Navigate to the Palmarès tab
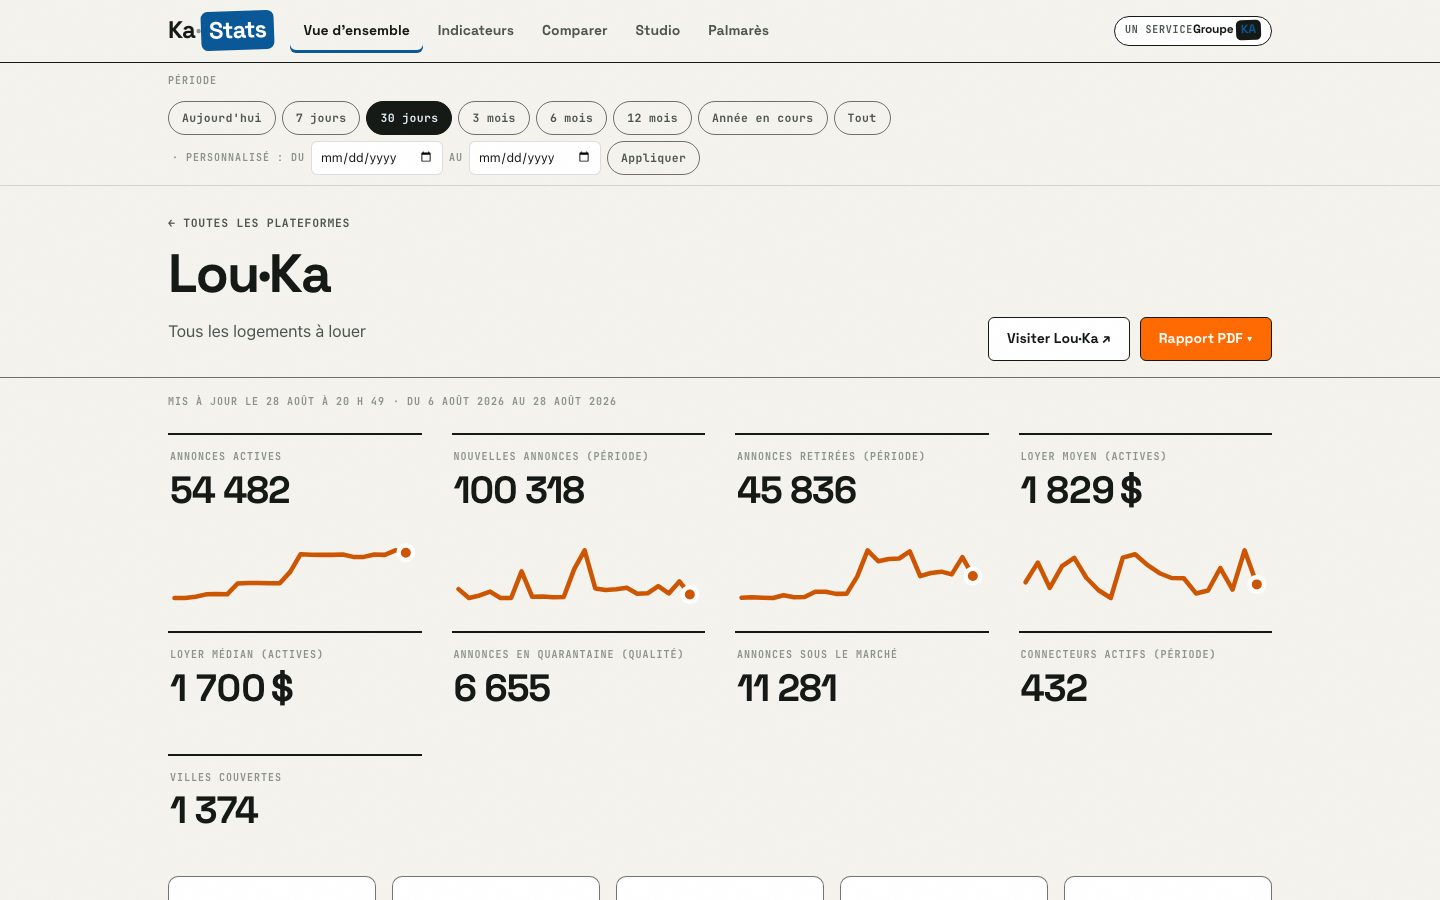 pos(738,31)
